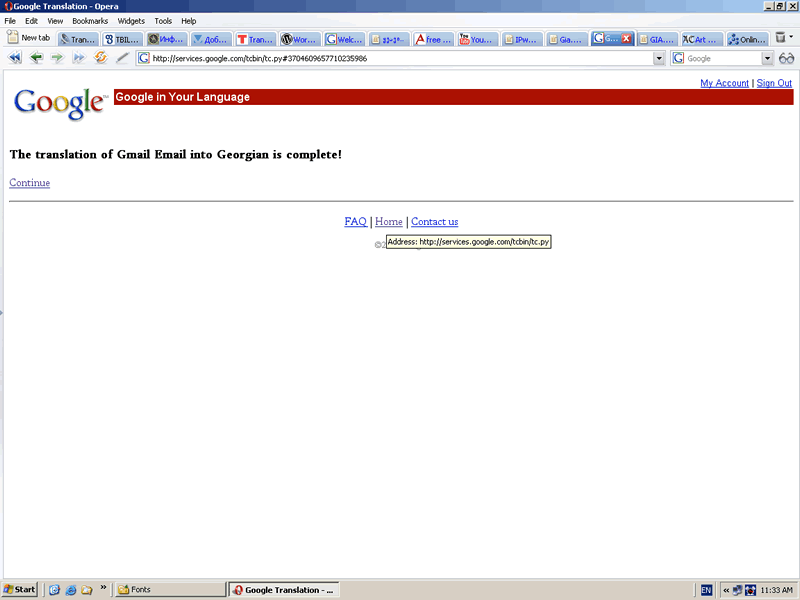
Task: Open the tab bar menu arrow beside trash
Action: pyautogui.click(x=791, y=37)
